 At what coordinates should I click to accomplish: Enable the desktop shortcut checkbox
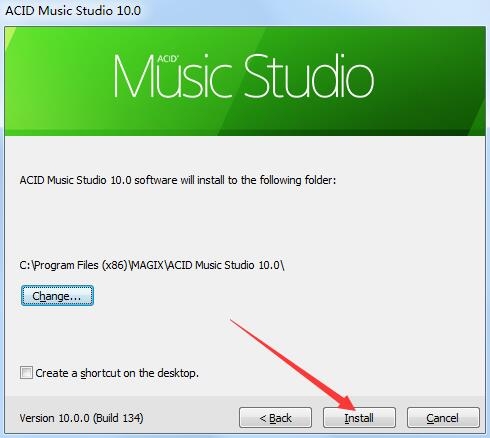pyautogui.click(x=26, y=373)
